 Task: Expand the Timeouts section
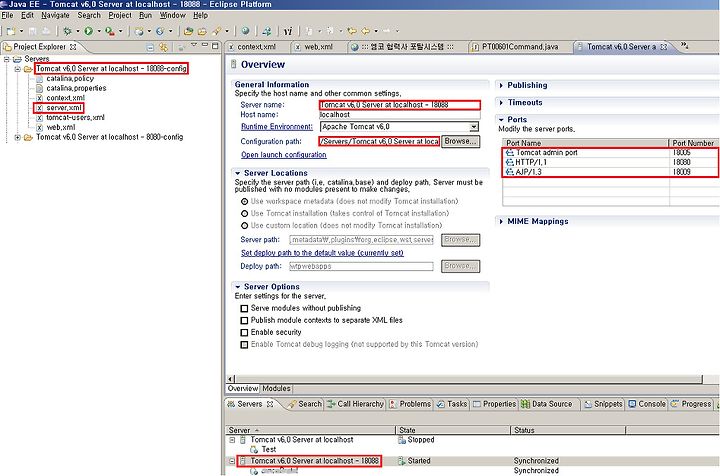[x=501, y=103]
